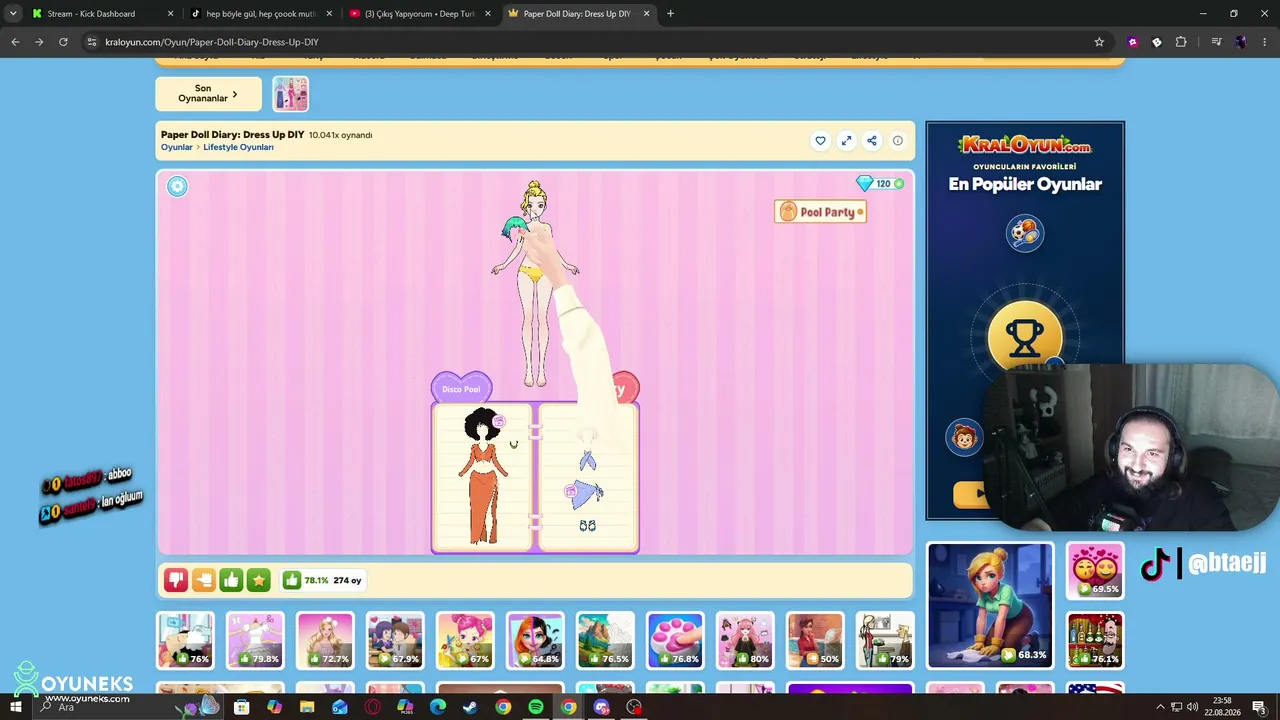1280x720 pixels.
Task: Open the game thumbnail rated 67.9%
Action: click(395, 640)
